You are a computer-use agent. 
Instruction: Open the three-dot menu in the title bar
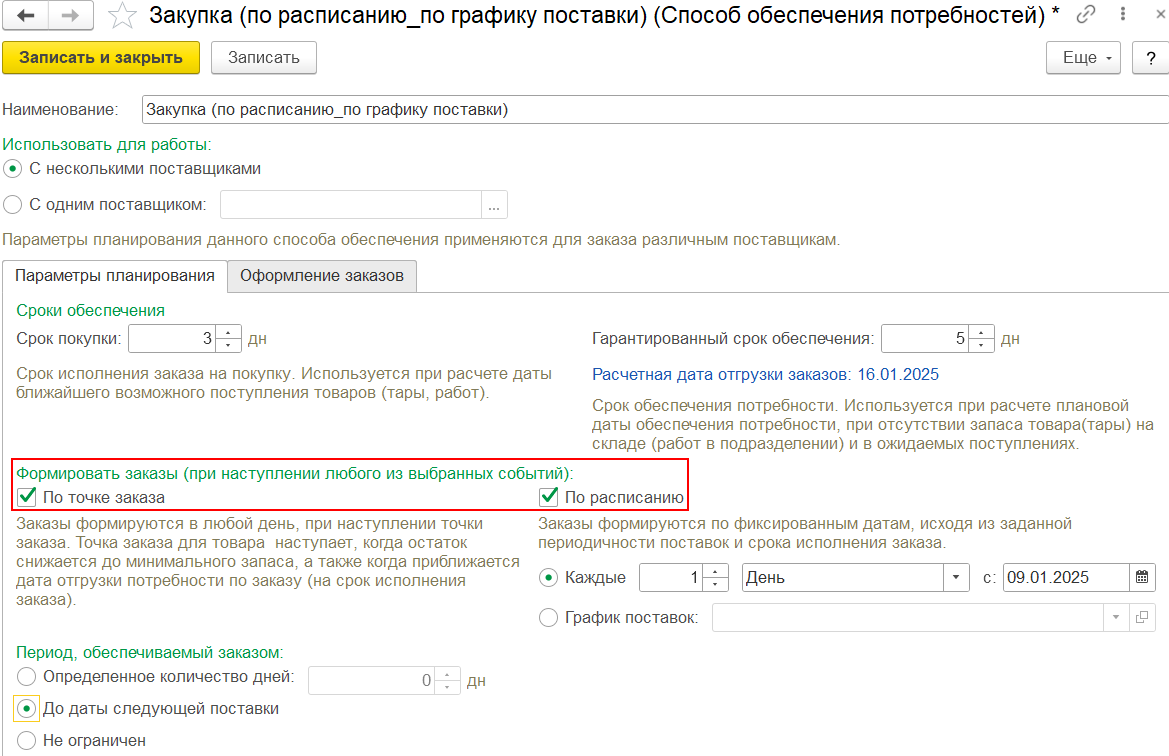1123,14
